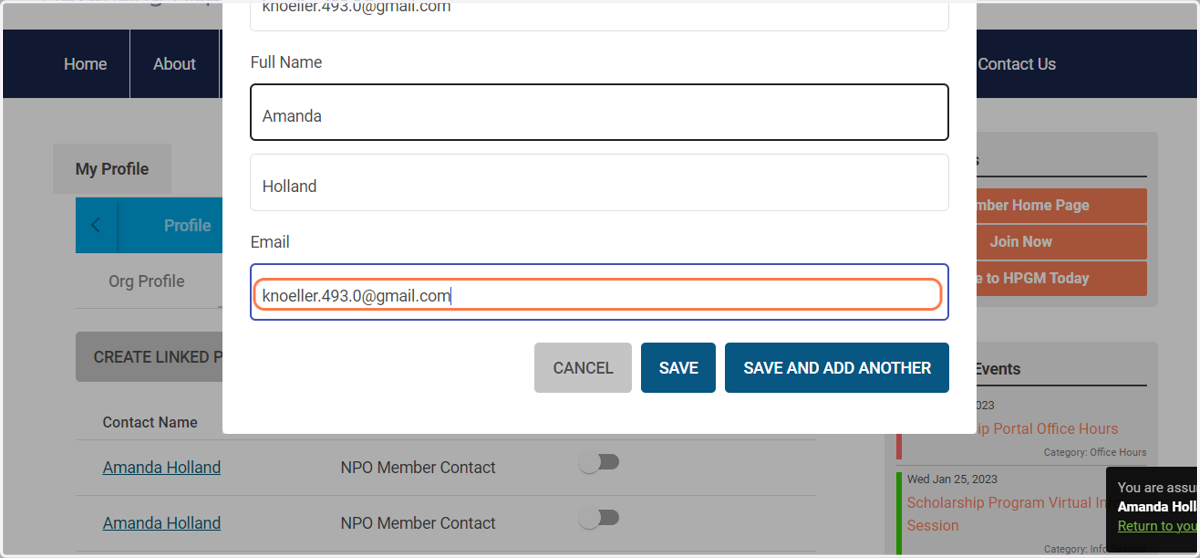Click second row NPO Member Contact text

[x=418, y=523]
